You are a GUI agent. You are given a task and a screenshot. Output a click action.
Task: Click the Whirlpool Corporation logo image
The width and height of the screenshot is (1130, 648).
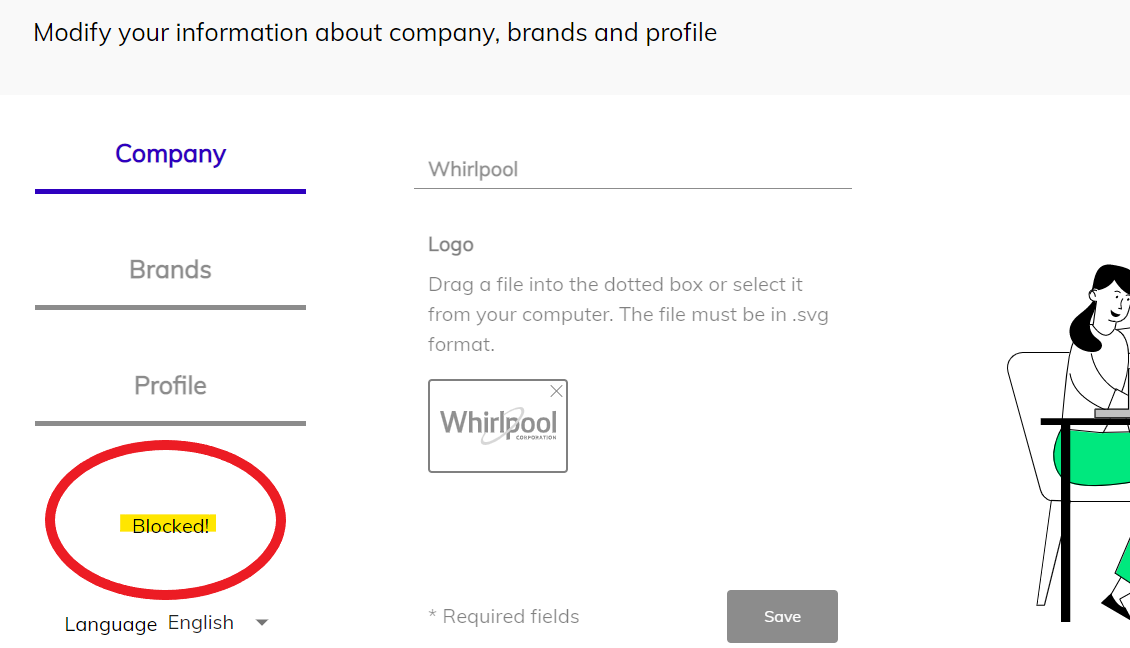coord(498,426)
